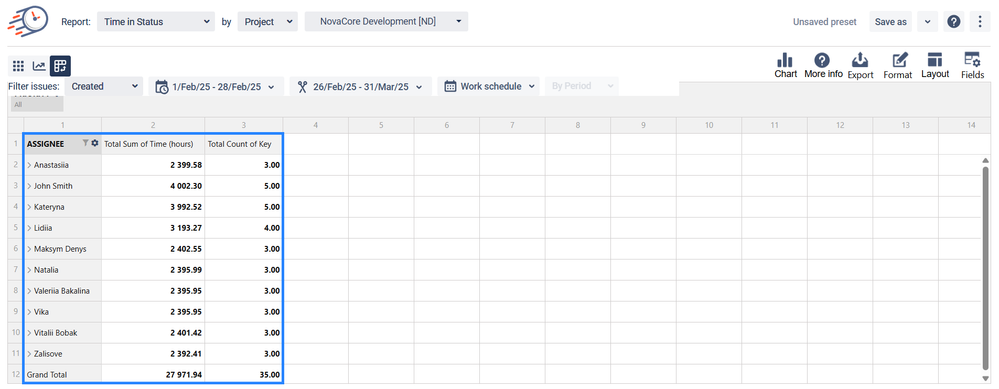Expand the Anastasiia row

tap(29, 165)
